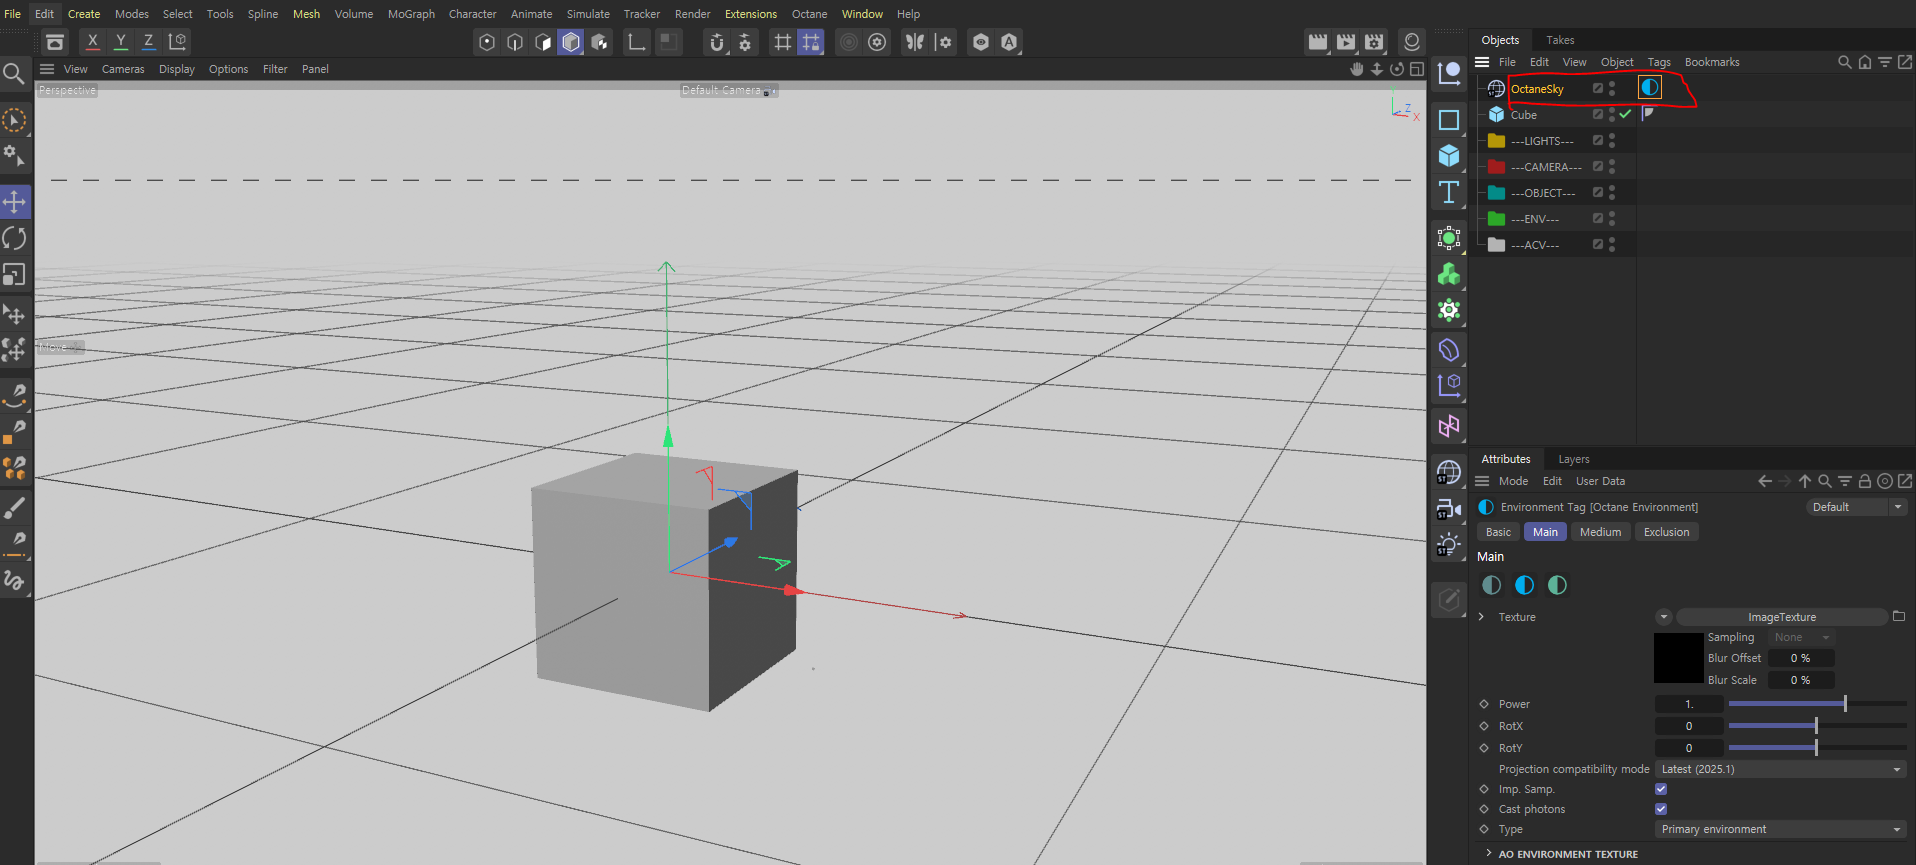Open the Spline primitive icon in side palette
The width and height of the screenshot is (1916, 865).
coord(1449,120)
